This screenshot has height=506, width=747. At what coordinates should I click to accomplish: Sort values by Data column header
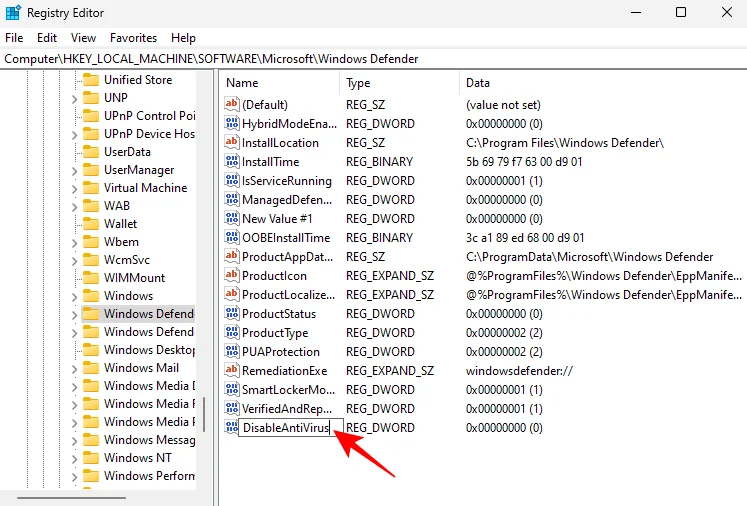pyautogui.click(x=603, y=83)
